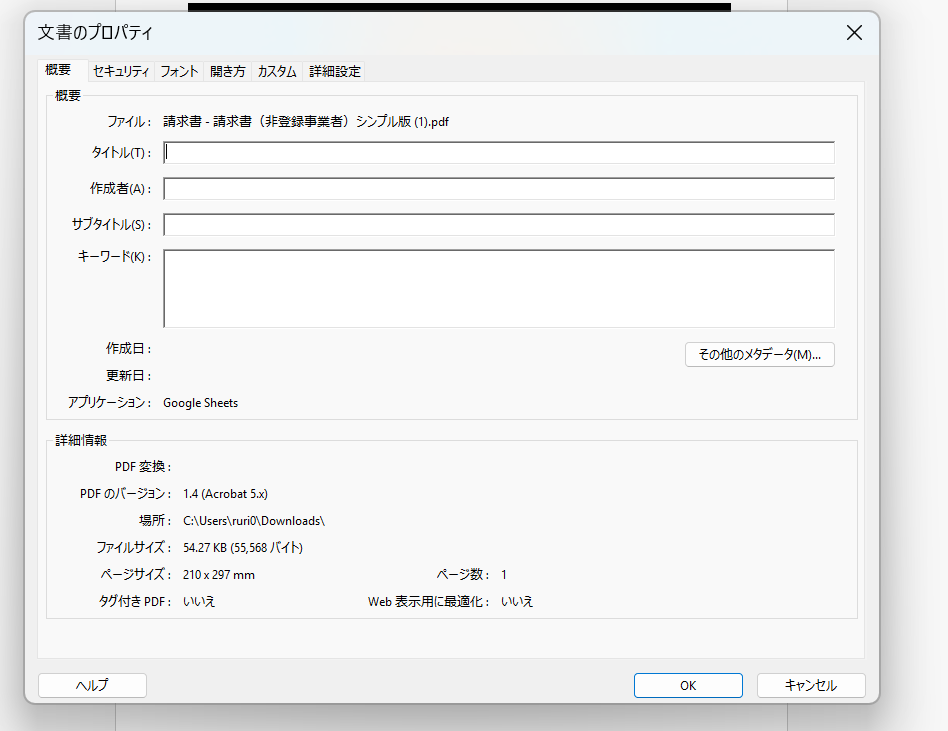Open the 詳細設定 tab
Screen dimensions: 948x731
tap(335, 72)
